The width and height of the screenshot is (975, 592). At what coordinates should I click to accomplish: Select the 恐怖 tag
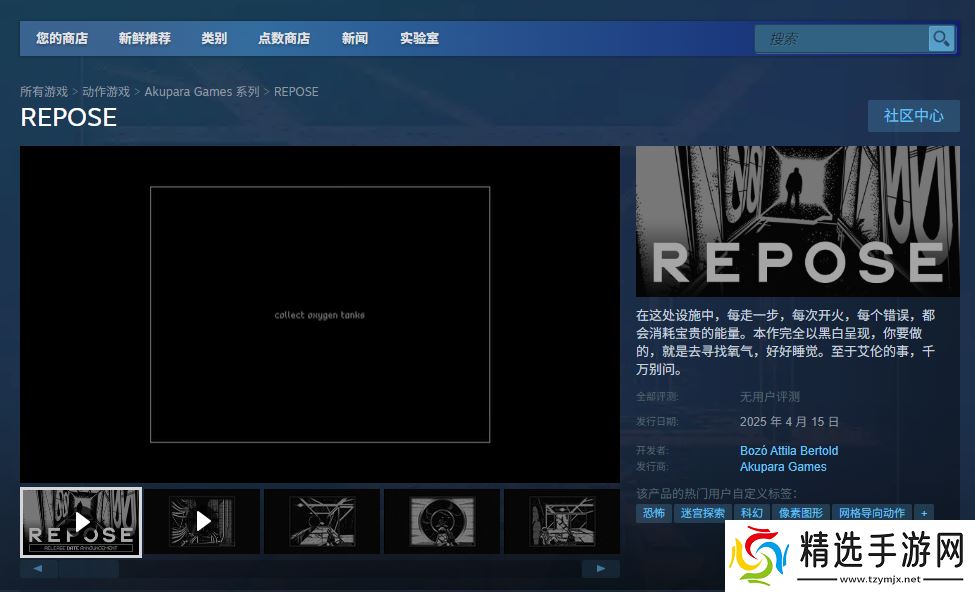(654, 513)
